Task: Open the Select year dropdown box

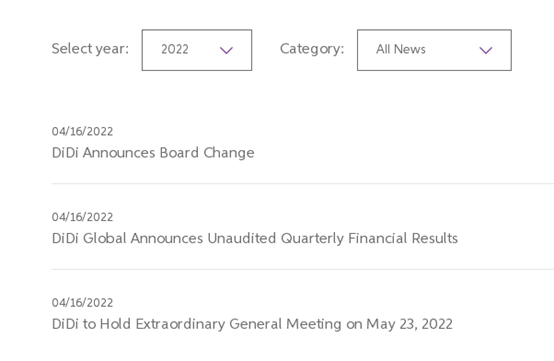Action: (197, 50)
